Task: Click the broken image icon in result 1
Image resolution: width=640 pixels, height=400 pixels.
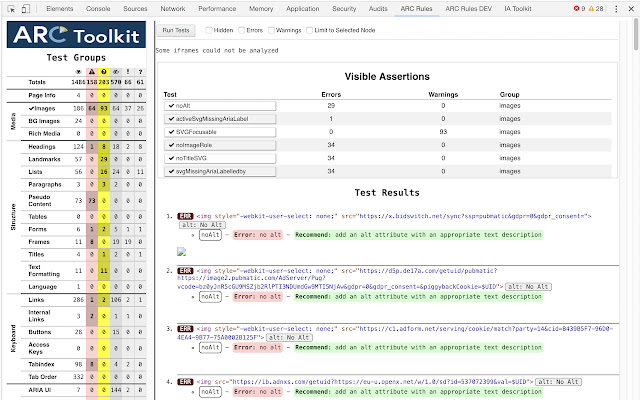Action: pyautogui.click(x=181, y=252)
